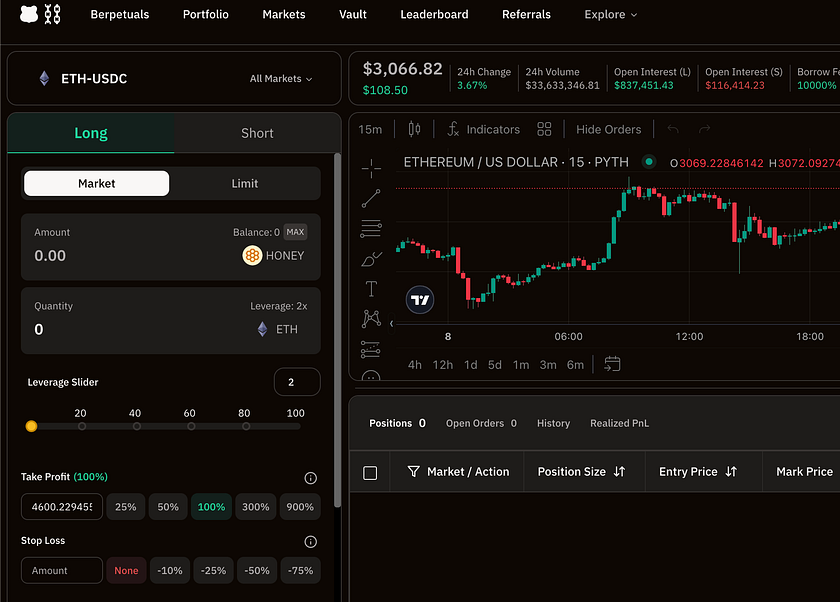Switch order type to Market

click(97, 183)
